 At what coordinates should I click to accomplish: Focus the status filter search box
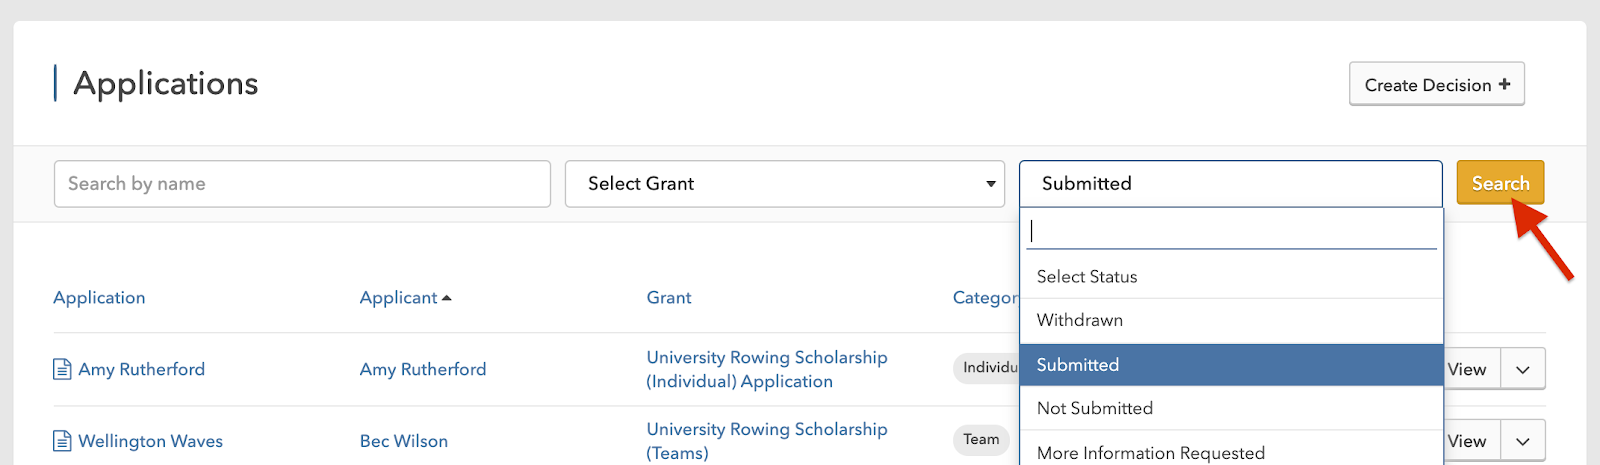click(1231, 232)
